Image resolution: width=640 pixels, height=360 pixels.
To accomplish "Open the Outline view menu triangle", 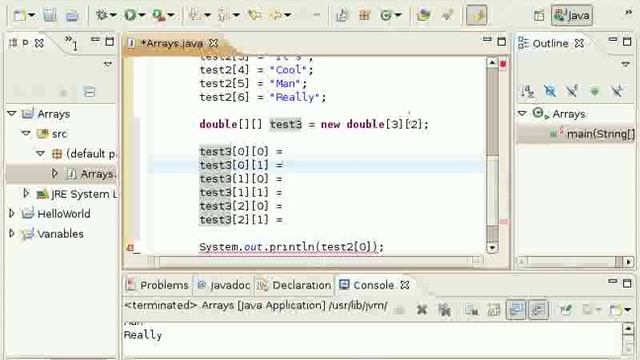I will (625, 64).
